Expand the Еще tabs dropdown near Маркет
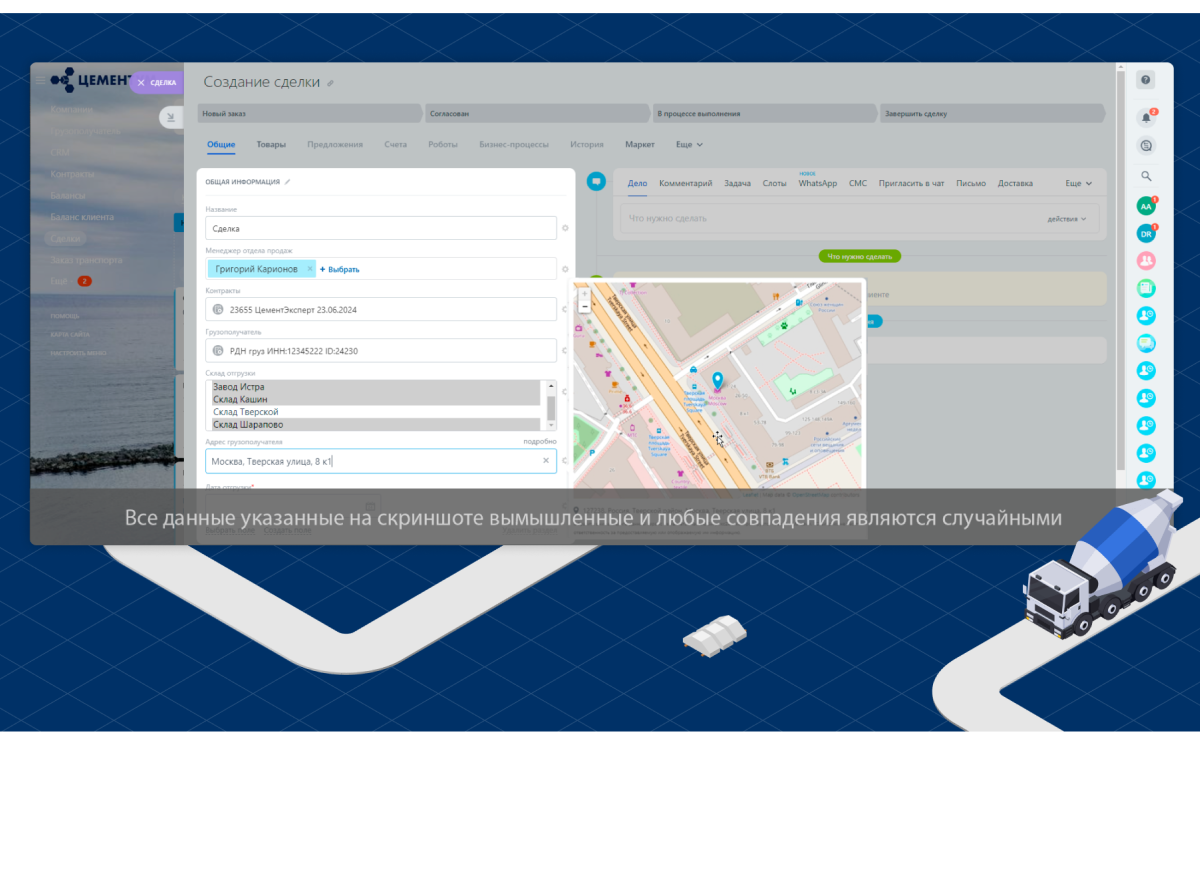1200x892 pixels. (x=689, y=145)
